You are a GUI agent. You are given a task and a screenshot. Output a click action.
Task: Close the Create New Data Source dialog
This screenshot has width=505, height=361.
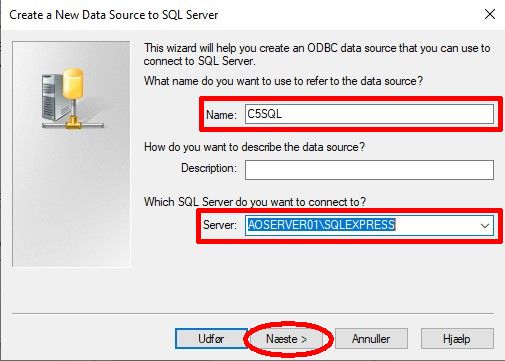[x=490, y=14]
